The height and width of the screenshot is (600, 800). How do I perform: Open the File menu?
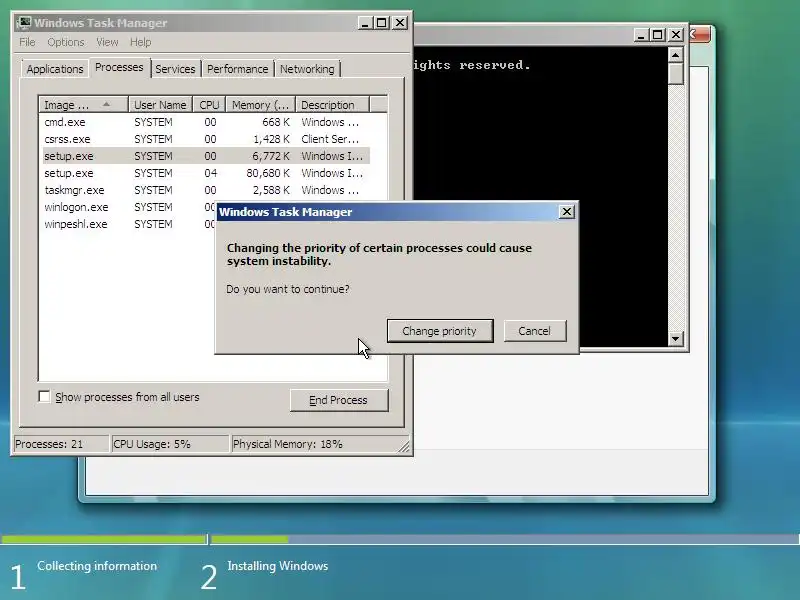click(27, 42)
